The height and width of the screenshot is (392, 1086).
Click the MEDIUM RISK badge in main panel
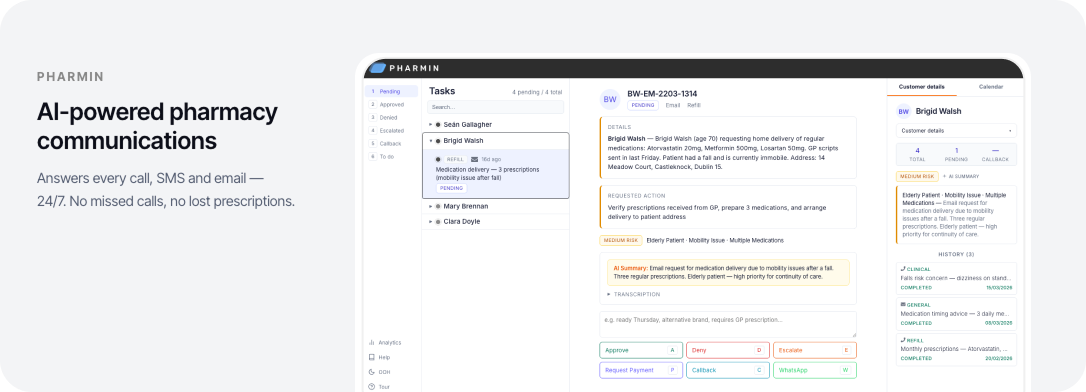pos(621,240)
